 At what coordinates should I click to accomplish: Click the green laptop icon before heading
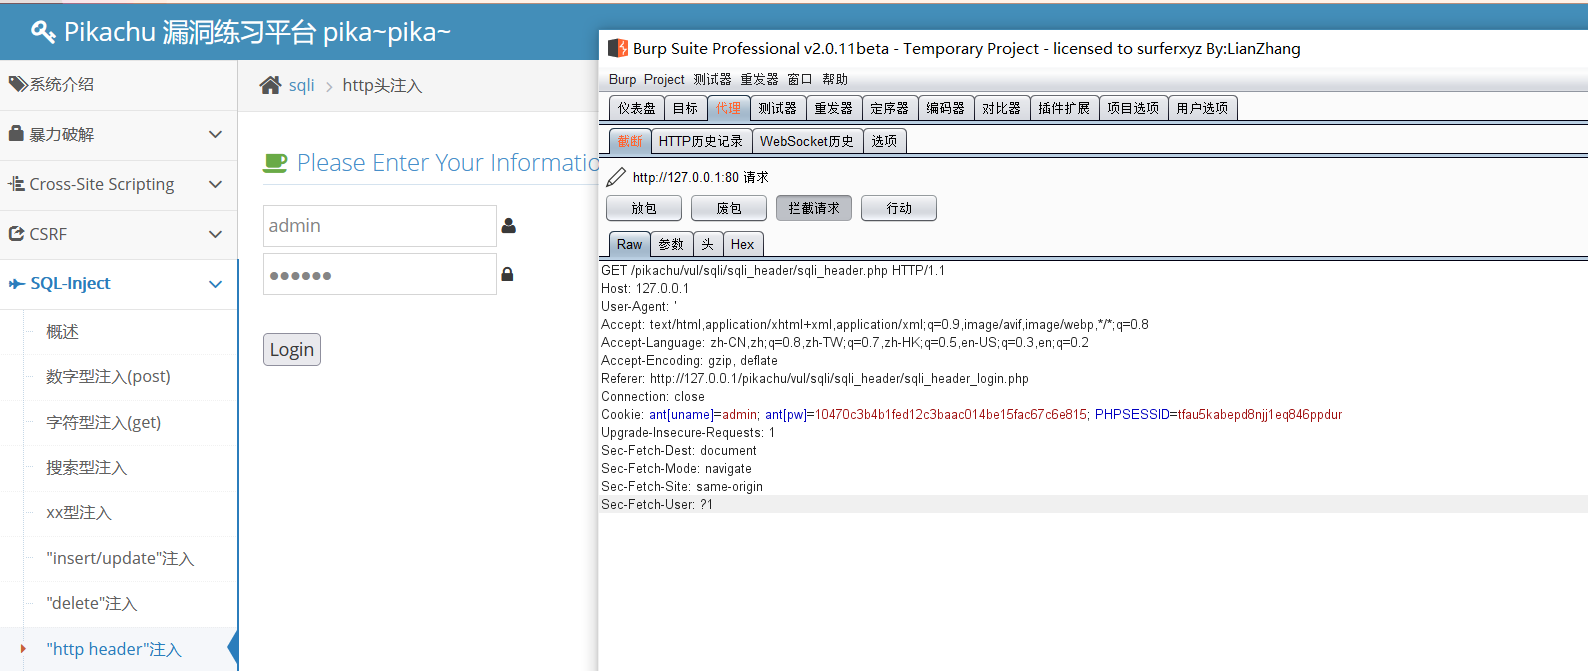click(x=275, y=163)
